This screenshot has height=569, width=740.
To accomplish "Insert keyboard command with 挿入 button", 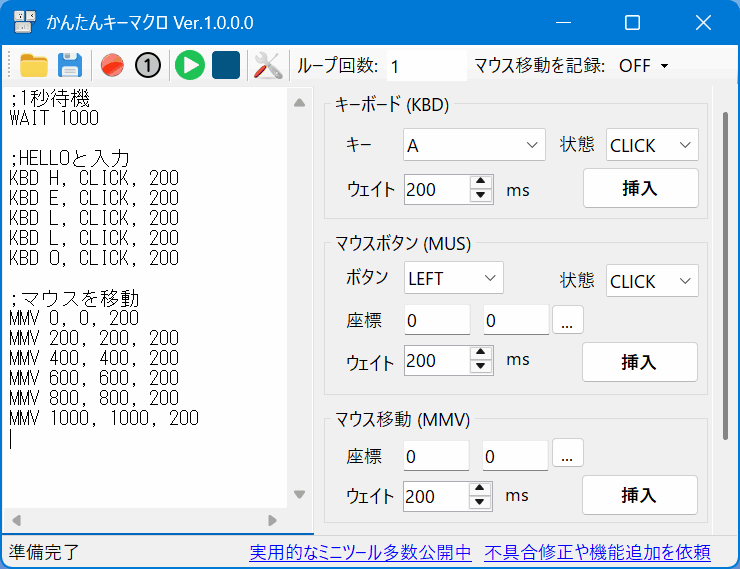I will pos(640,188).
